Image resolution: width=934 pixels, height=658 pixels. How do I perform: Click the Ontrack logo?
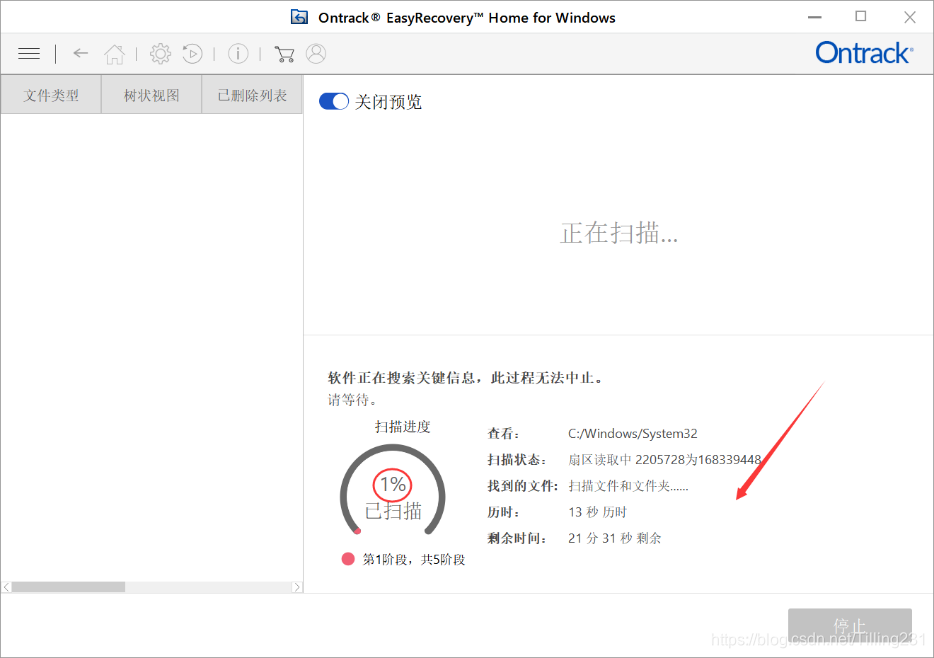[x=864, y=53]
